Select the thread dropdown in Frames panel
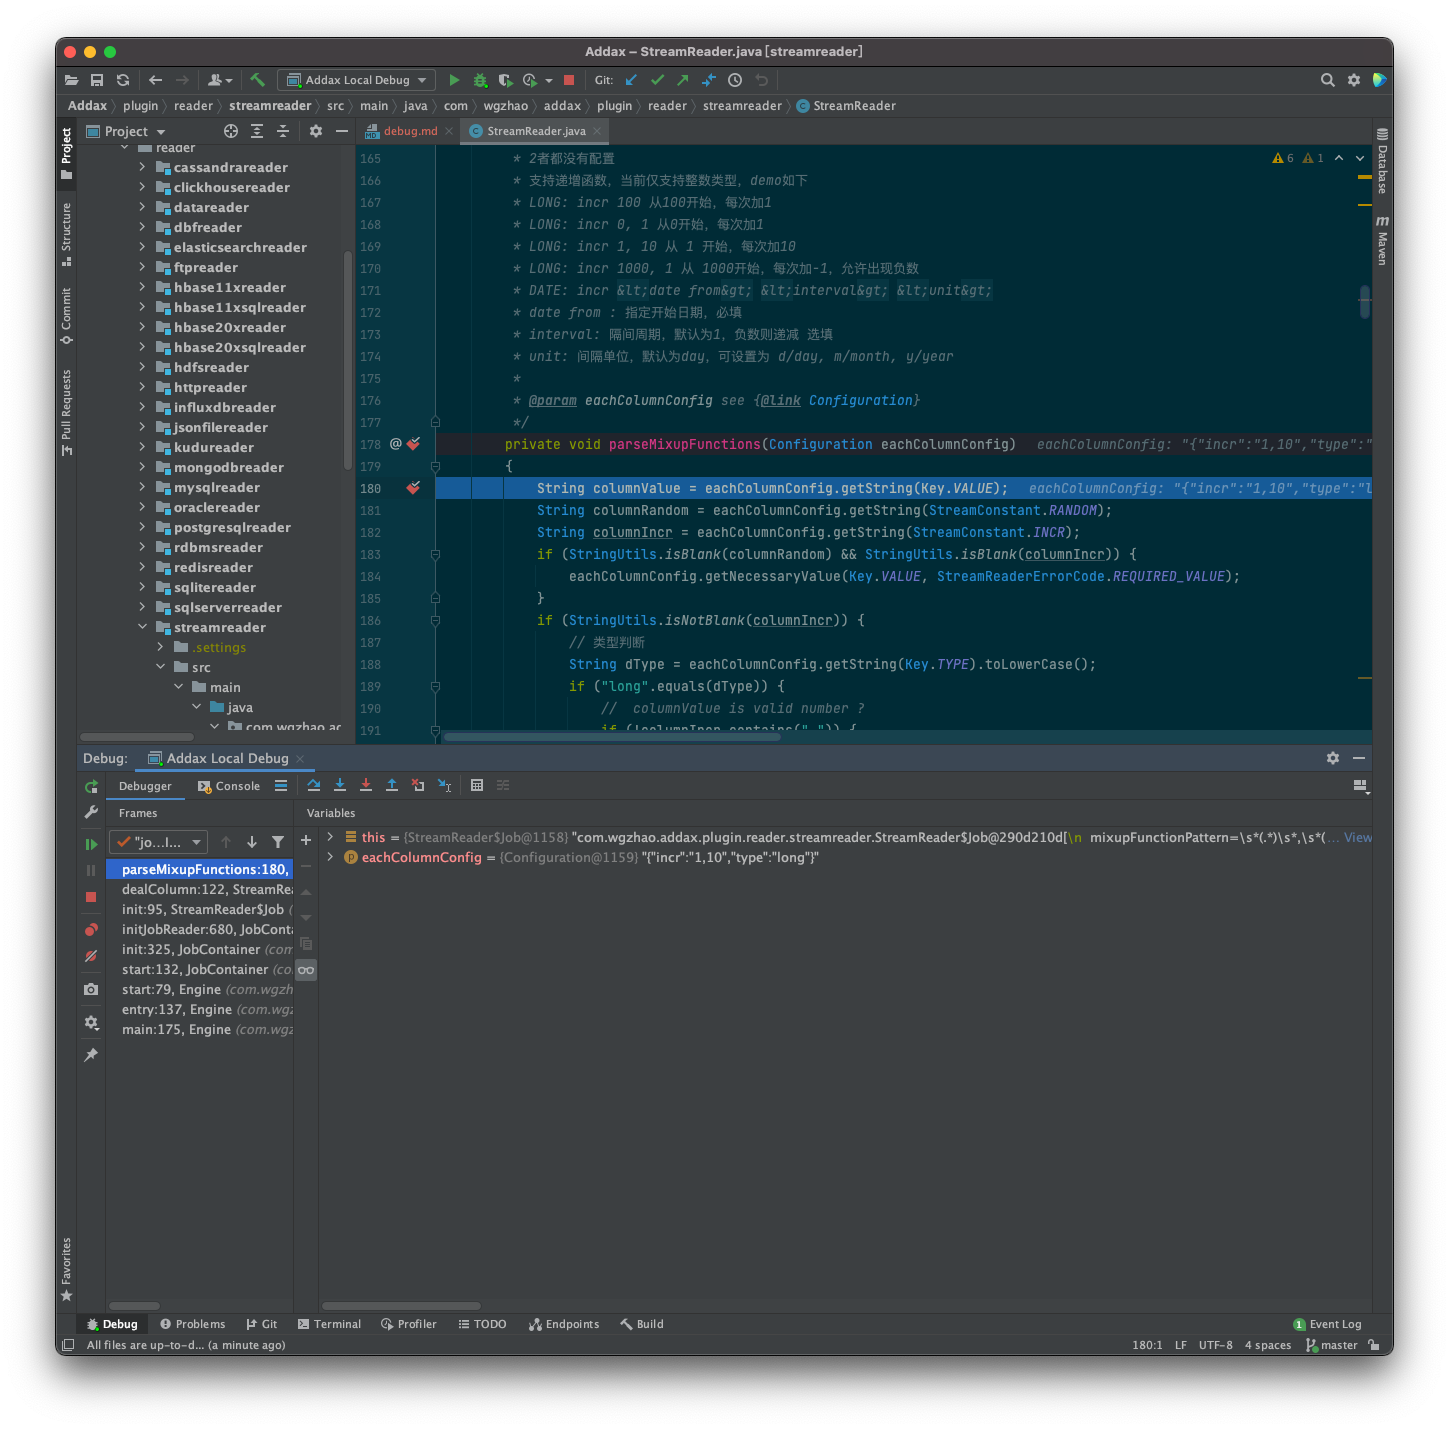 click(157, 841)
